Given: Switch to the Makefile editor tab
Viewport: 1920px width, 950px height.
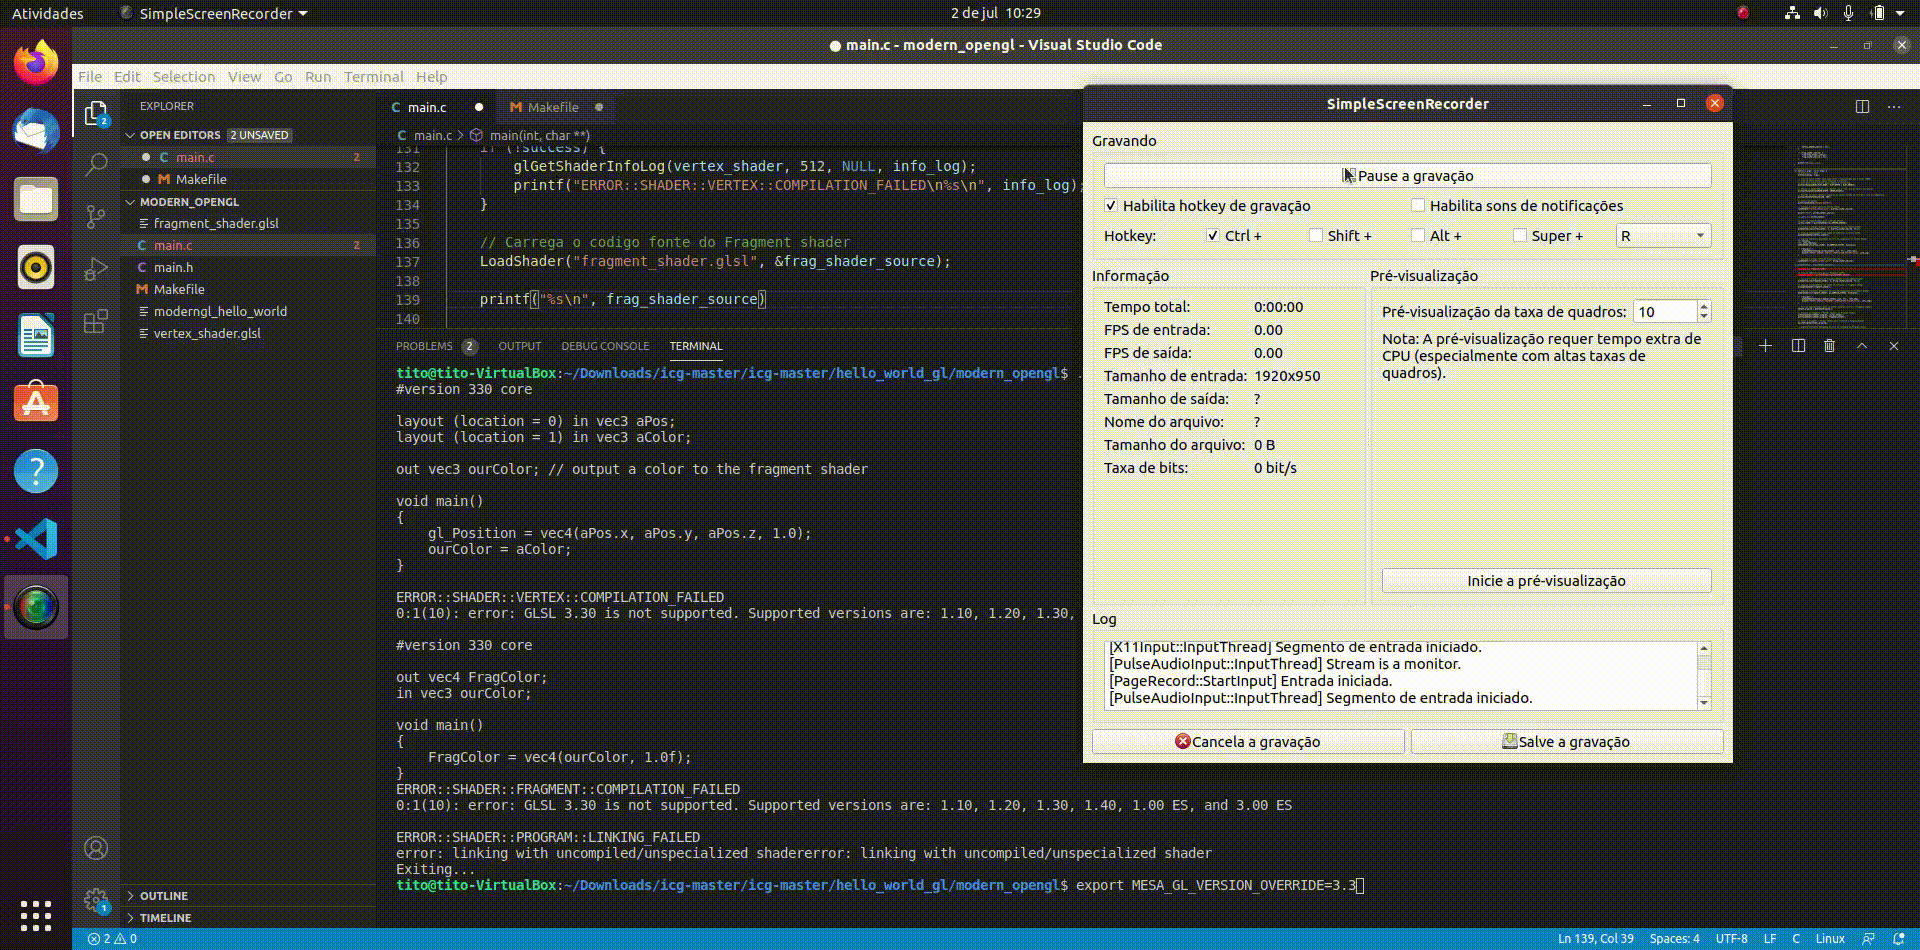Looking at the screenshot, I should point(553,107).
